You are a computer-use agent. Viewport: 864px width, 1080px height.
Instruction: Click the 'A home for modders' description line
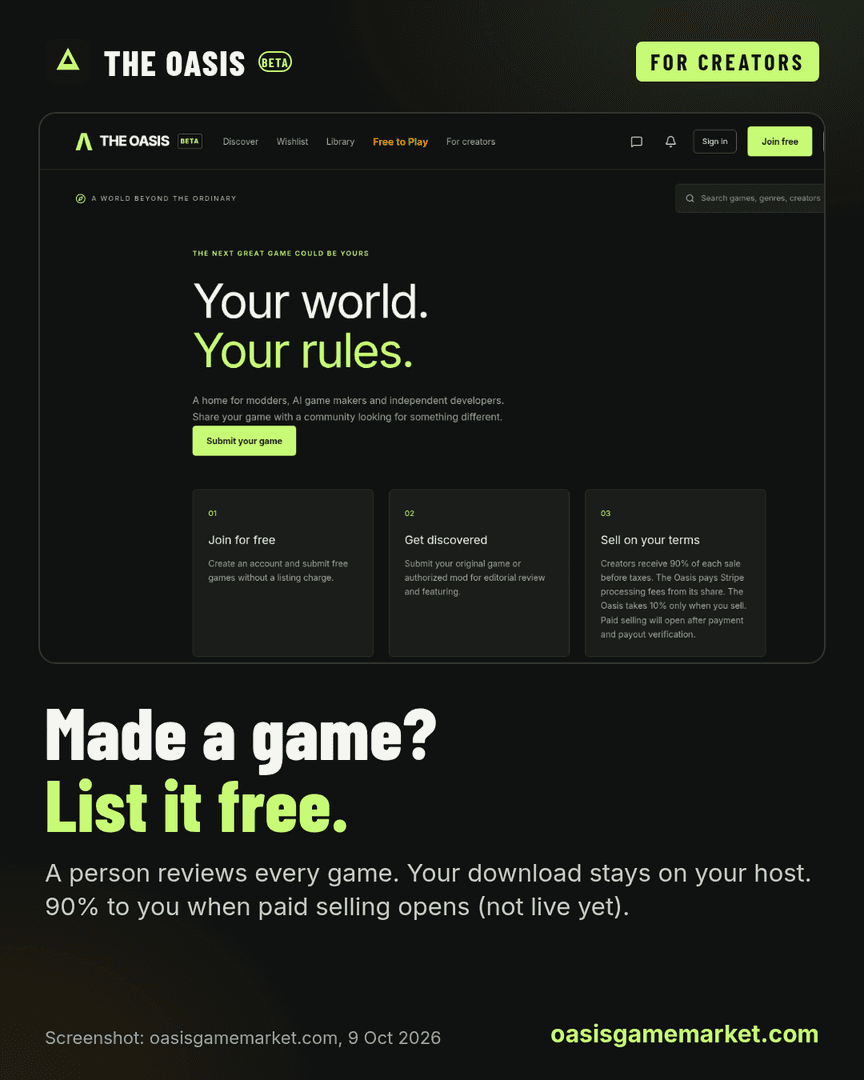[x=348, y=400]
